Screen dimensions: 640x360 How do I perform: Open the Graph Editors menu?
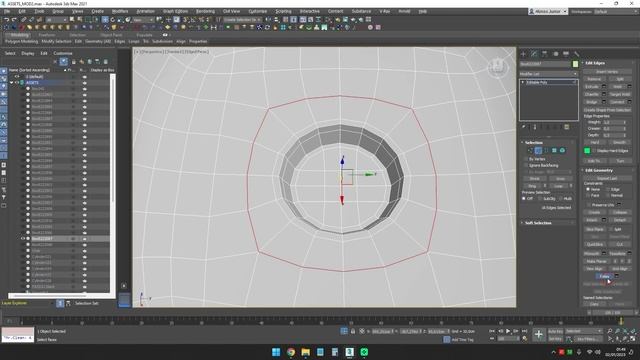tap(175, 11)
